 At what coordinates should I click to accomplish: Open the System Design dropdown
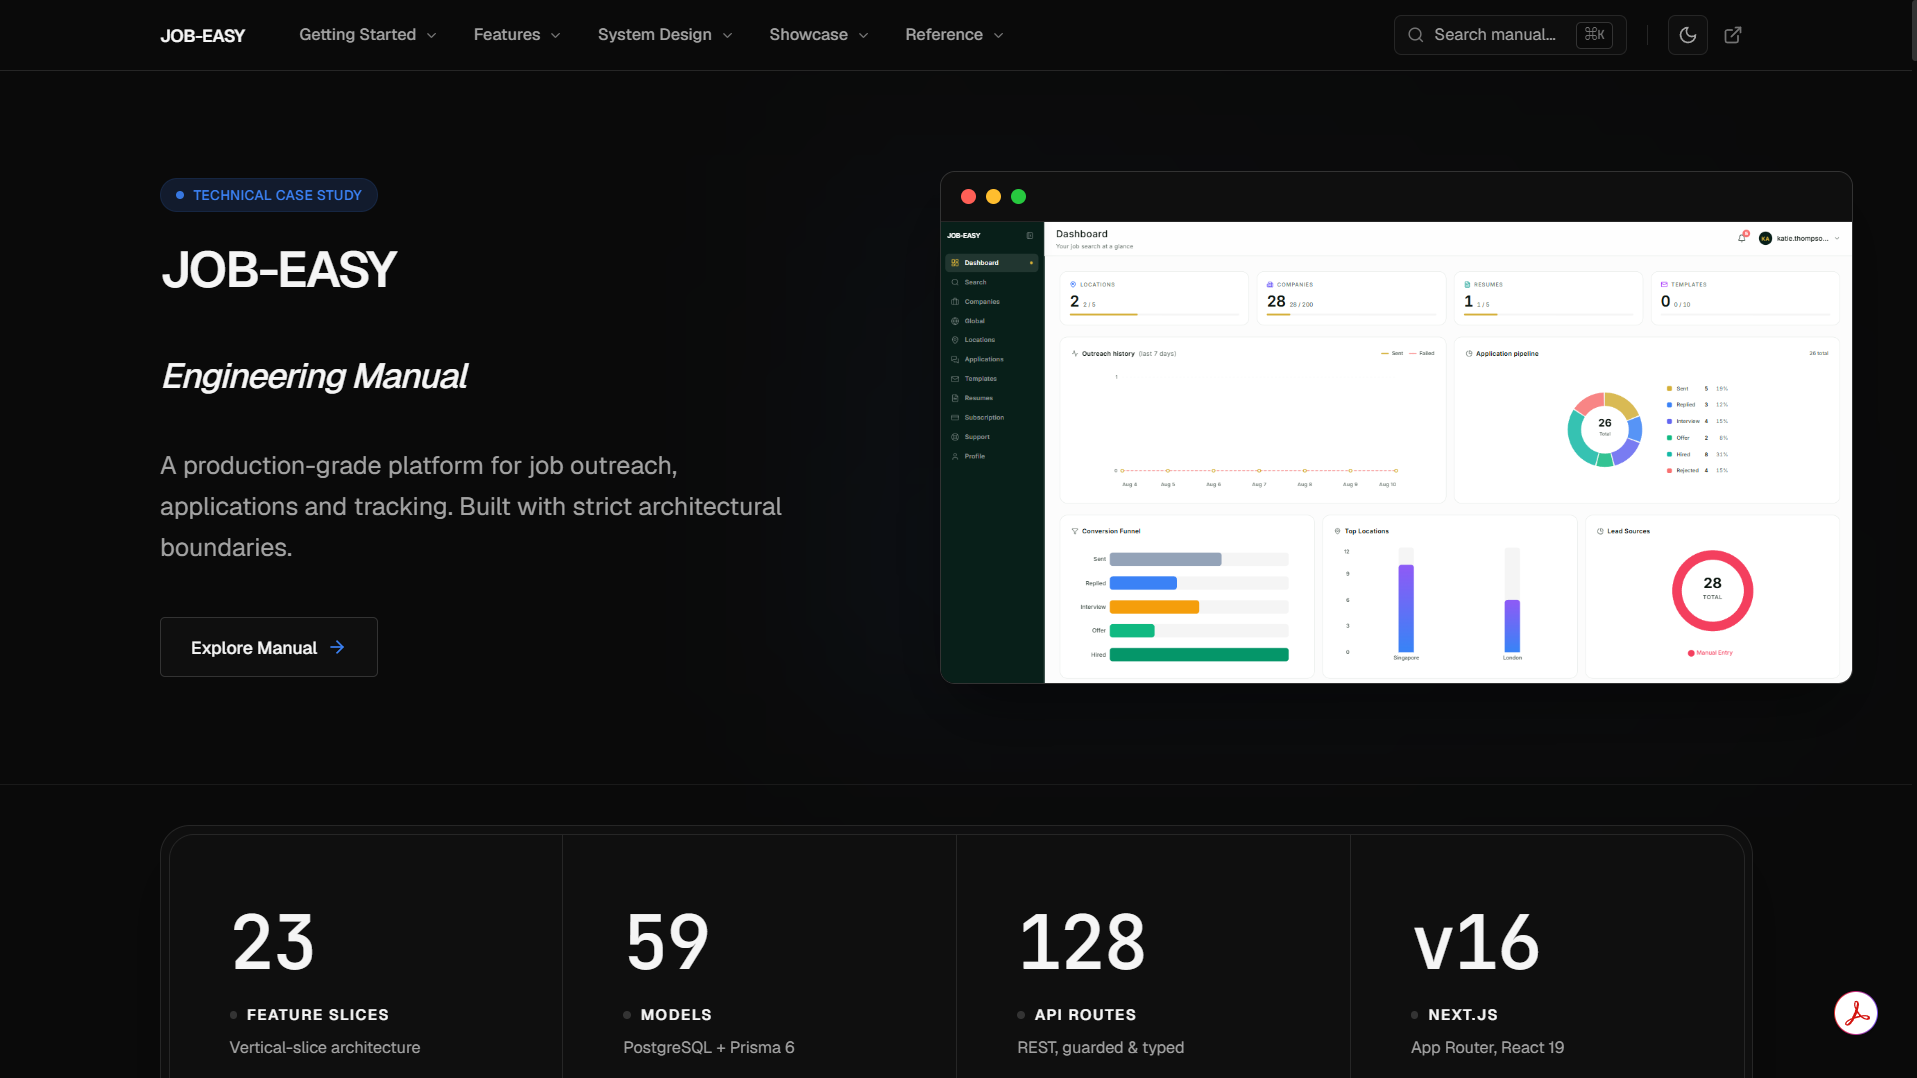(665, 35)
